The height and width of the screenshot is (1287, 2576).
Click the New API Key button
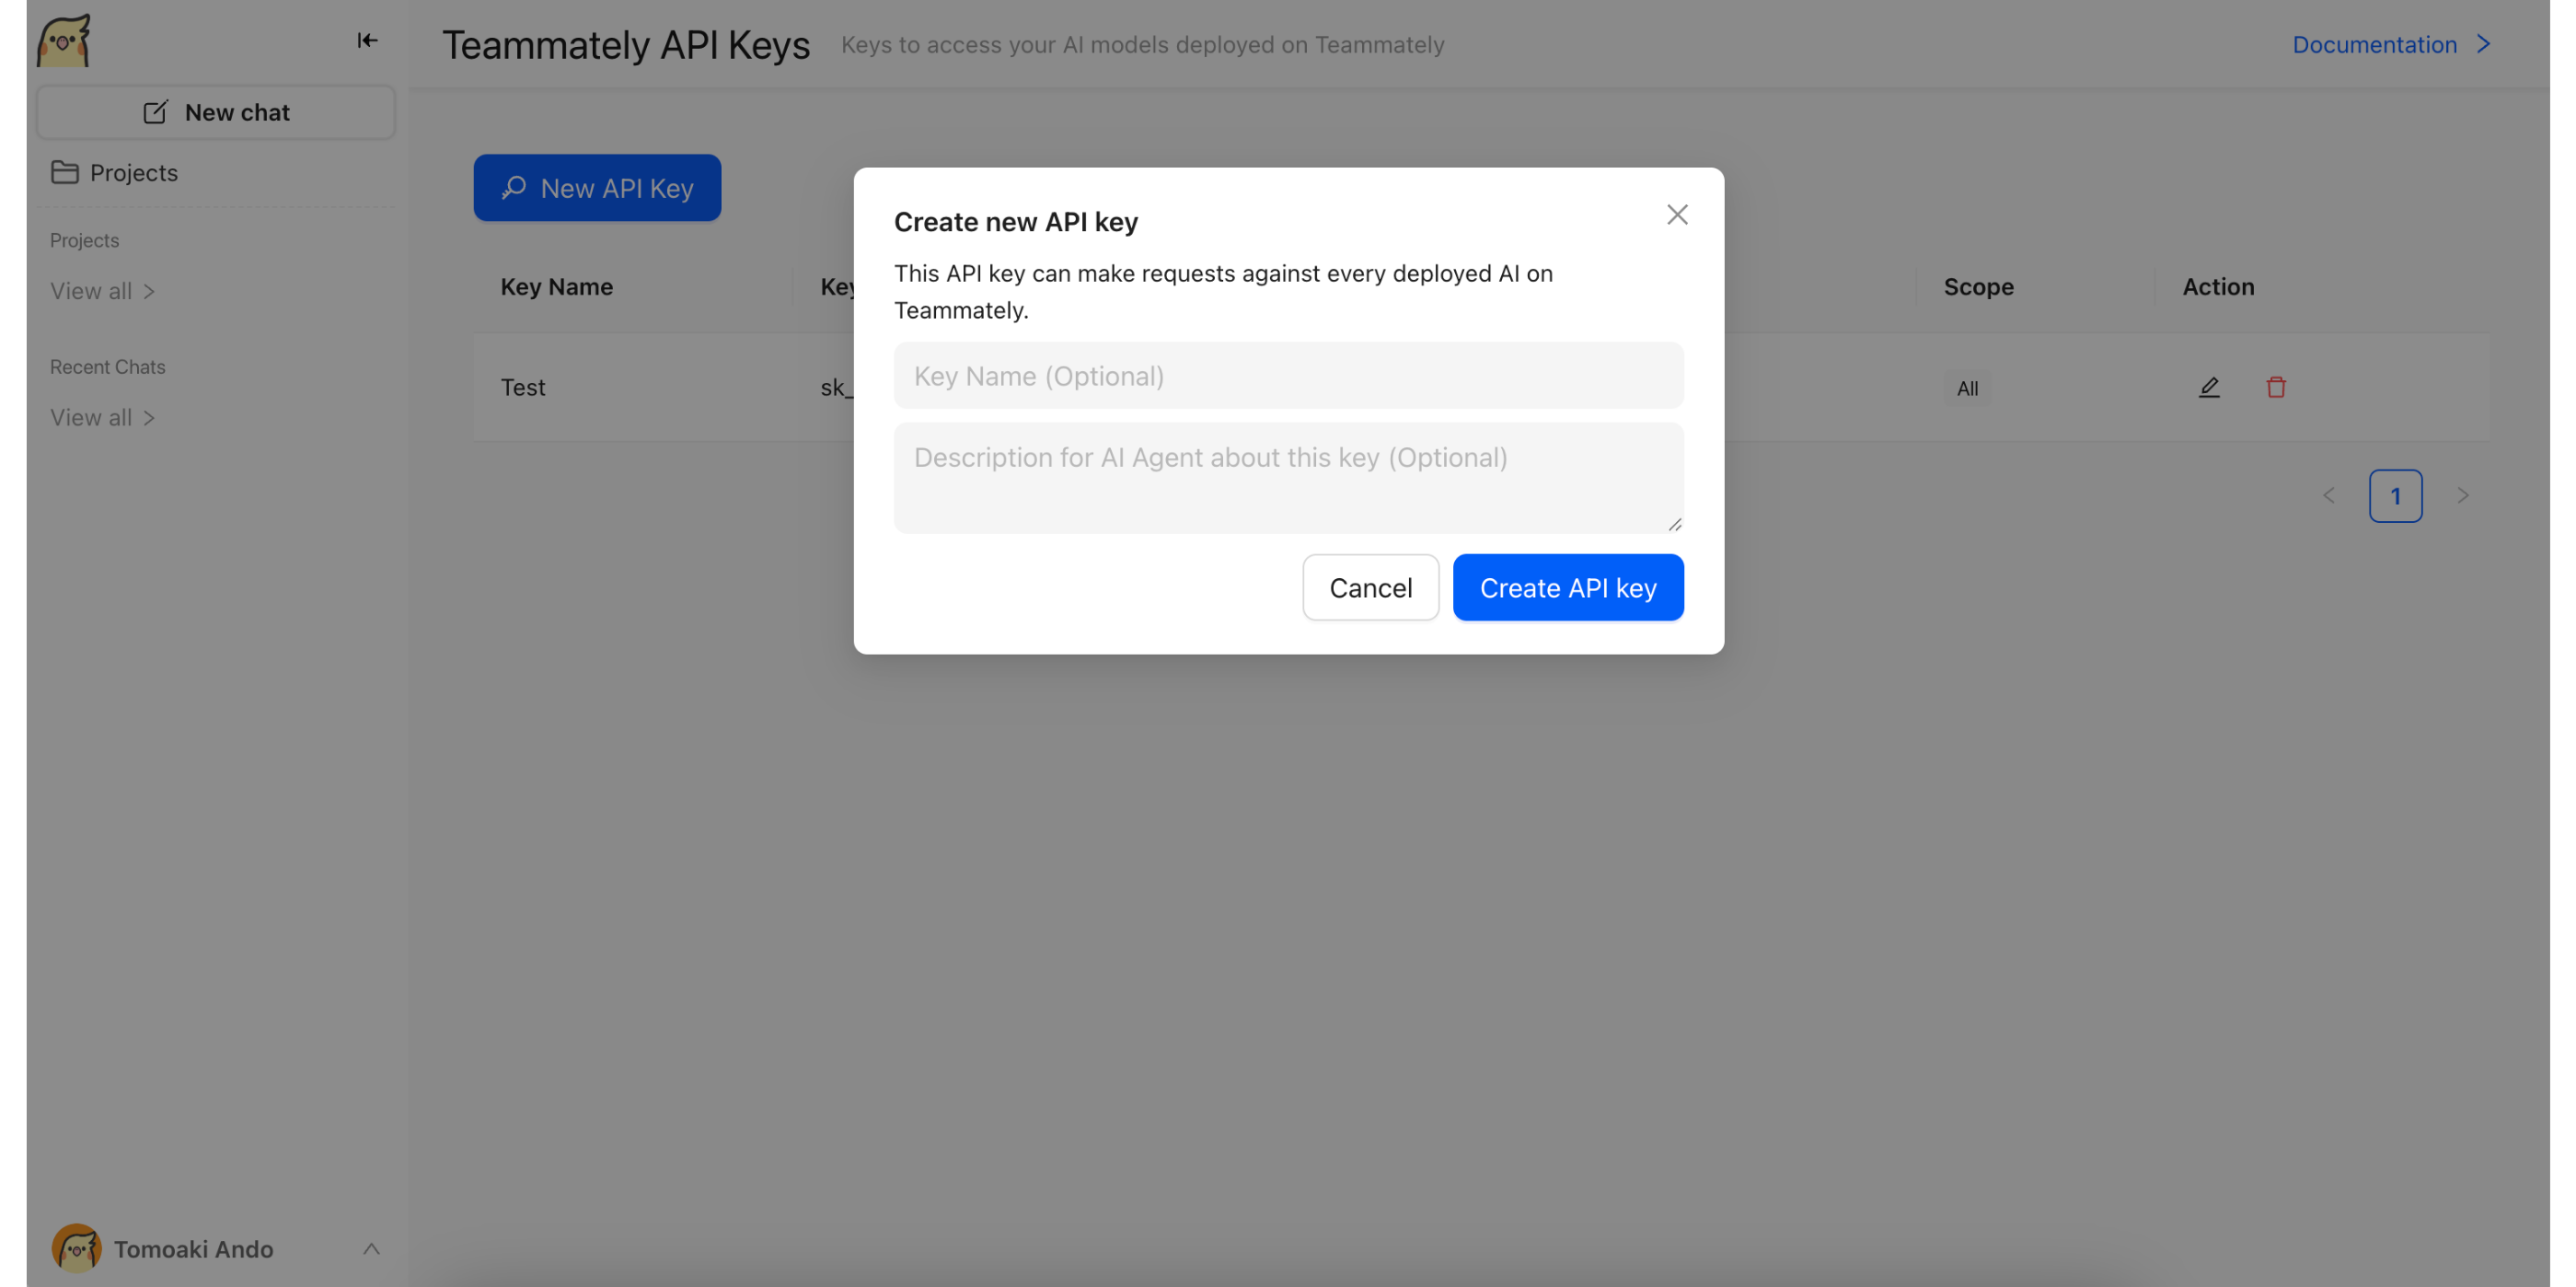[597, 188]
